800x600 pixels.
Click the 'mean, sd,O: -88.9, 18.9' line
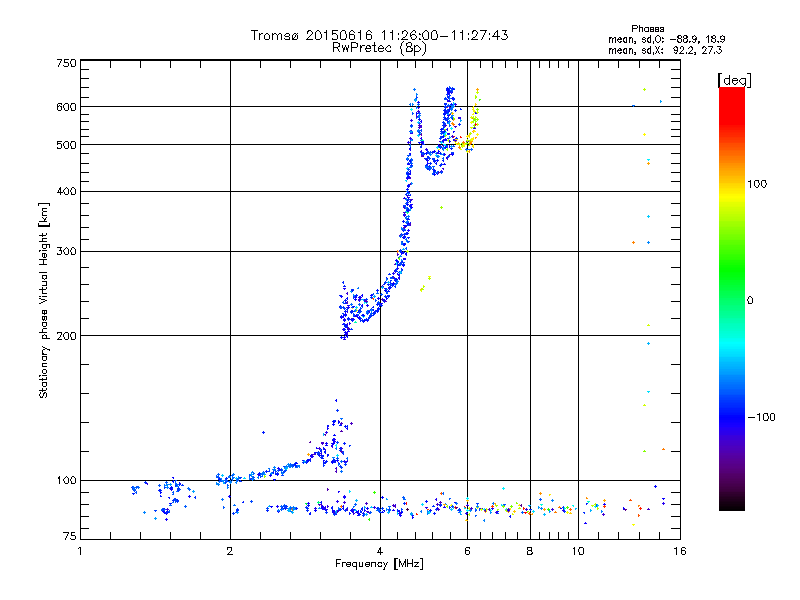coord(666,39)
